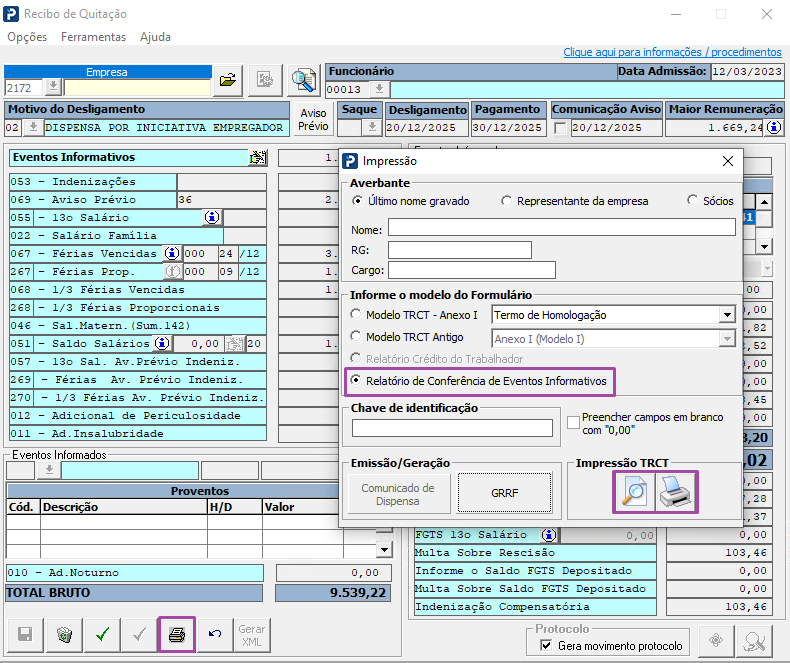790x663 pixels.
Task: Click the trash bin delete icon
Action: pyautogui.click(x=64, y=634)
